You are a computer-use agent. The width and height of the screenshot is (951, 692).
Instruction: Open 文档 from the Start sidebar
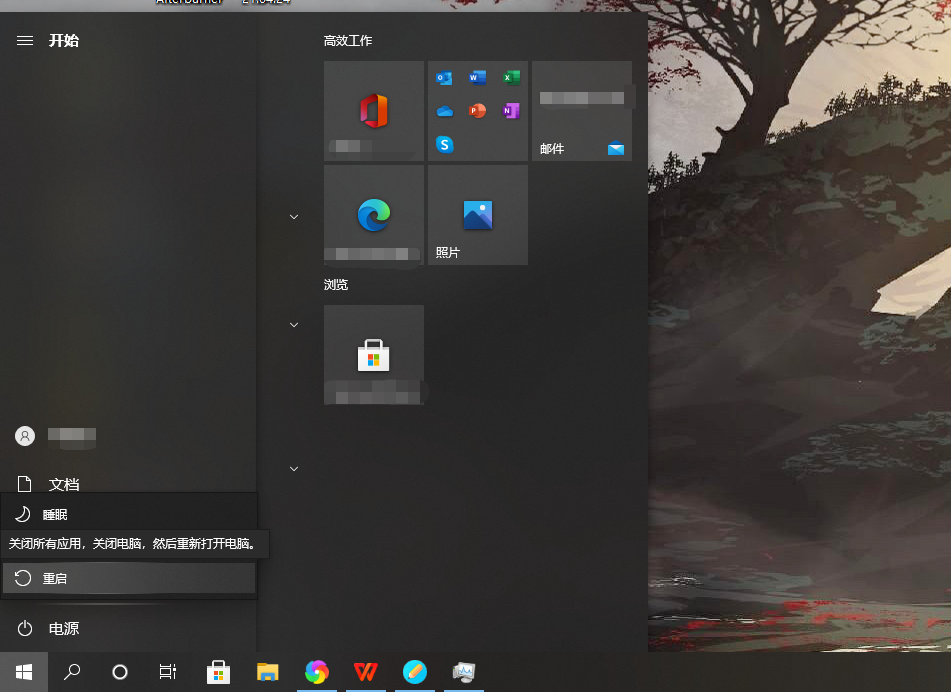point(129,484)
